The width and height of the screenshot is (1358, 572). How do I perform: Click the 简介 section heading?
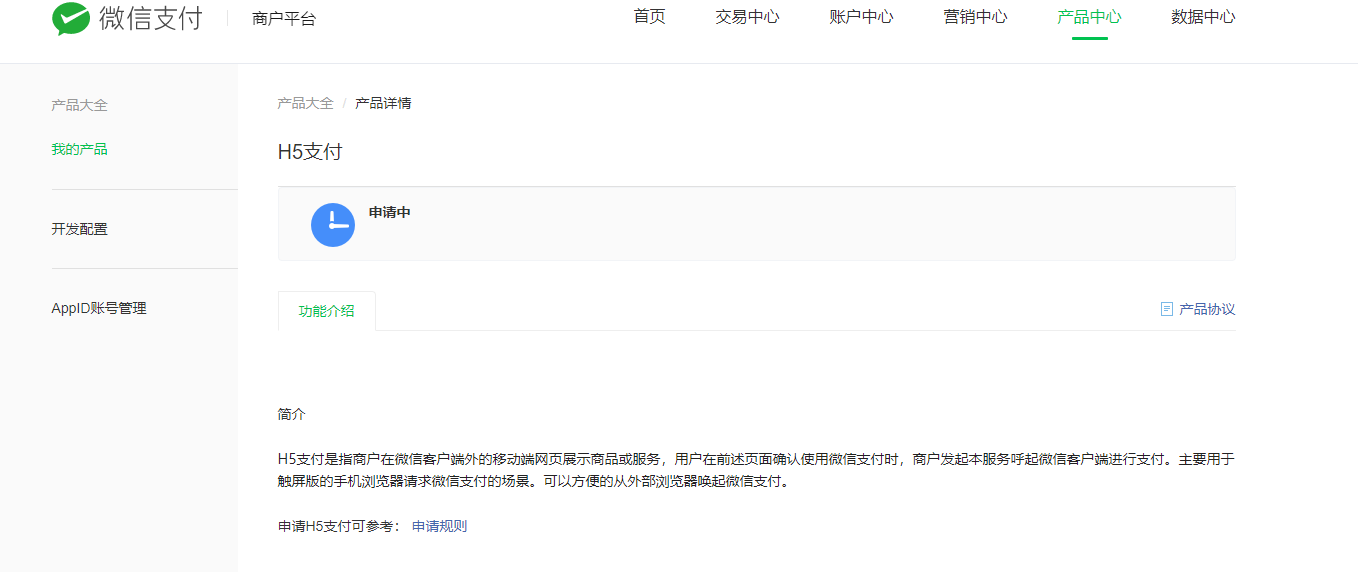(291, 414)
